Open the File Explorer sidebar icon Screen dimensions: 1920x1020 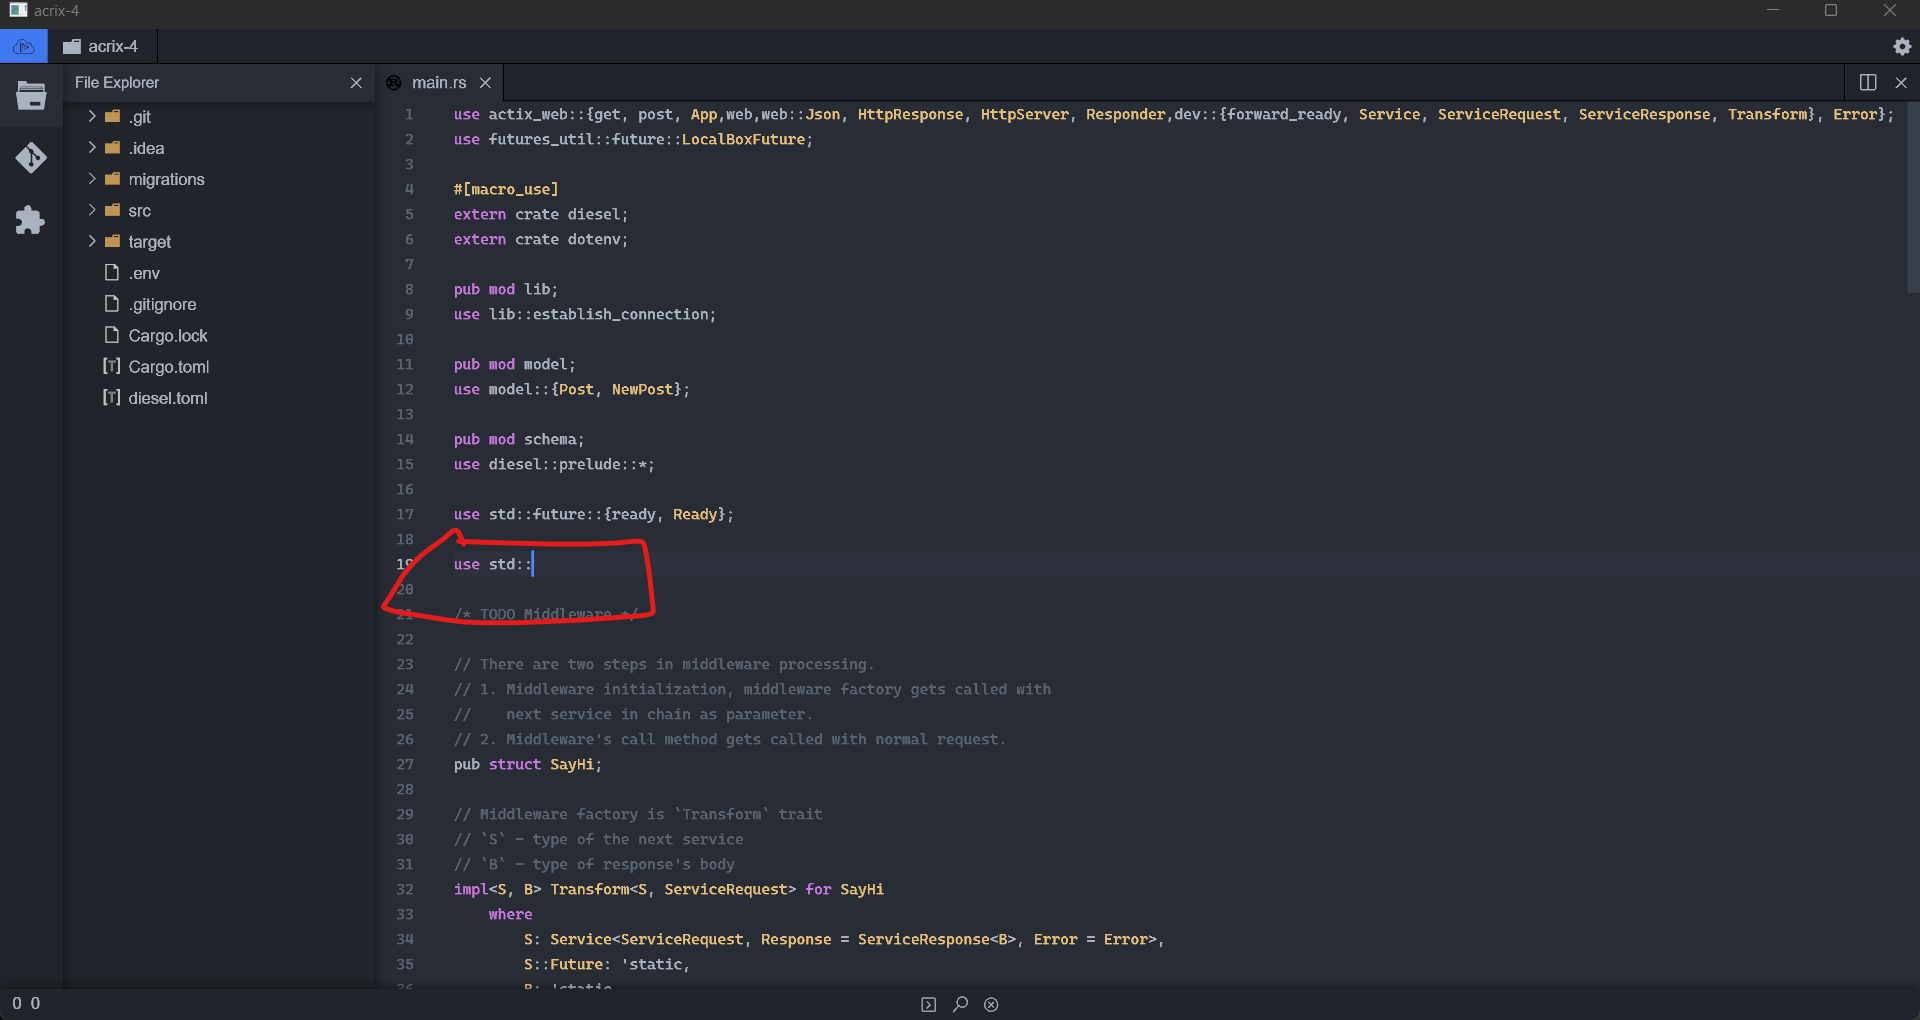[x=31, y=96]
